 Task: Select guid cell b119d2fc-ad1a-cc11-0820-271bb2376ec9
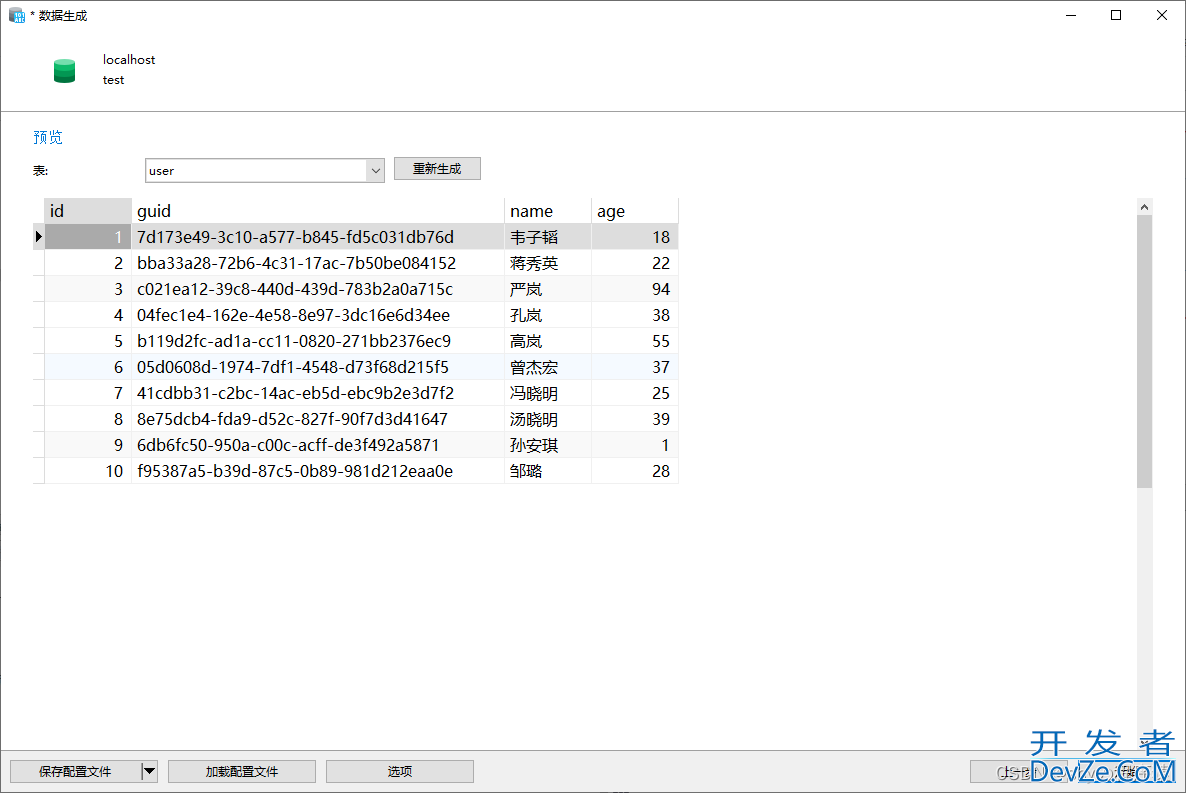click(318, 341)
